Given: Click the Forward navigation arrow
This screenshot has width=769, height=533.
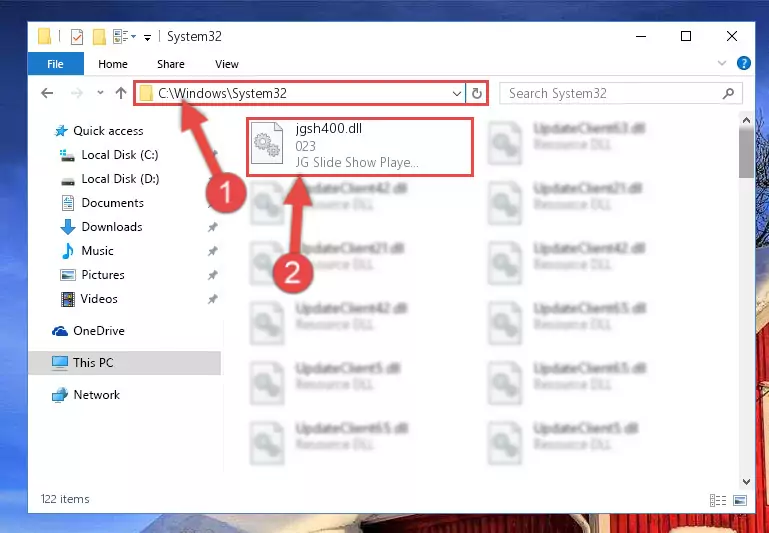Looking at the screenshot, I should click(77, 93).
